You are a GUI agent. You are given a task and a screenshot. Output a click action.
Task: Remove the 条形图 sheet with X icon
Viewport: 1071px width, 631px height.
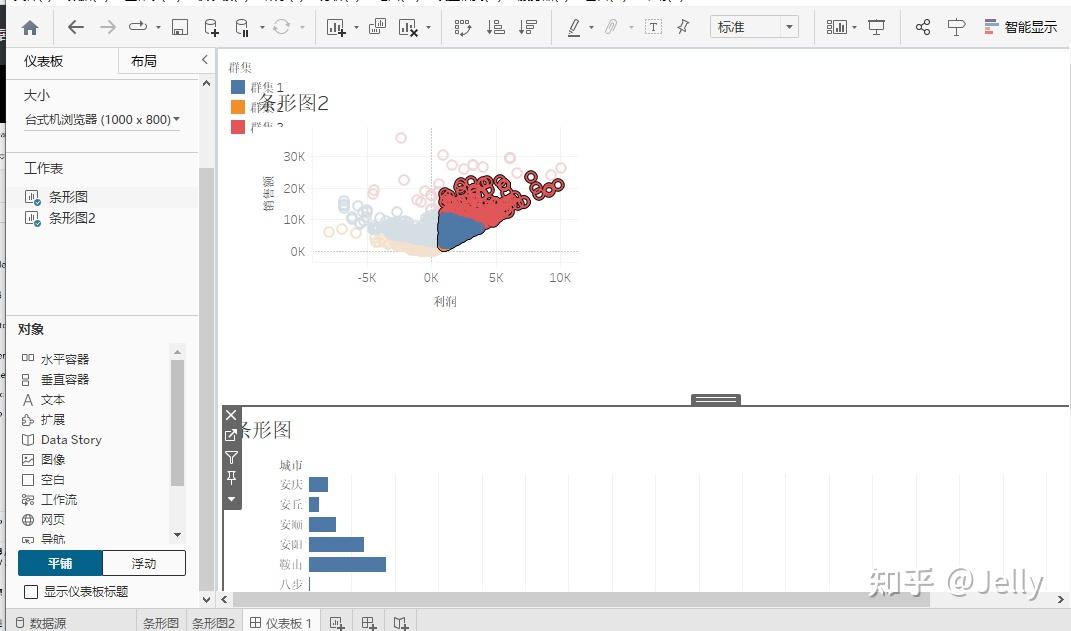click(x=232, y=415)
